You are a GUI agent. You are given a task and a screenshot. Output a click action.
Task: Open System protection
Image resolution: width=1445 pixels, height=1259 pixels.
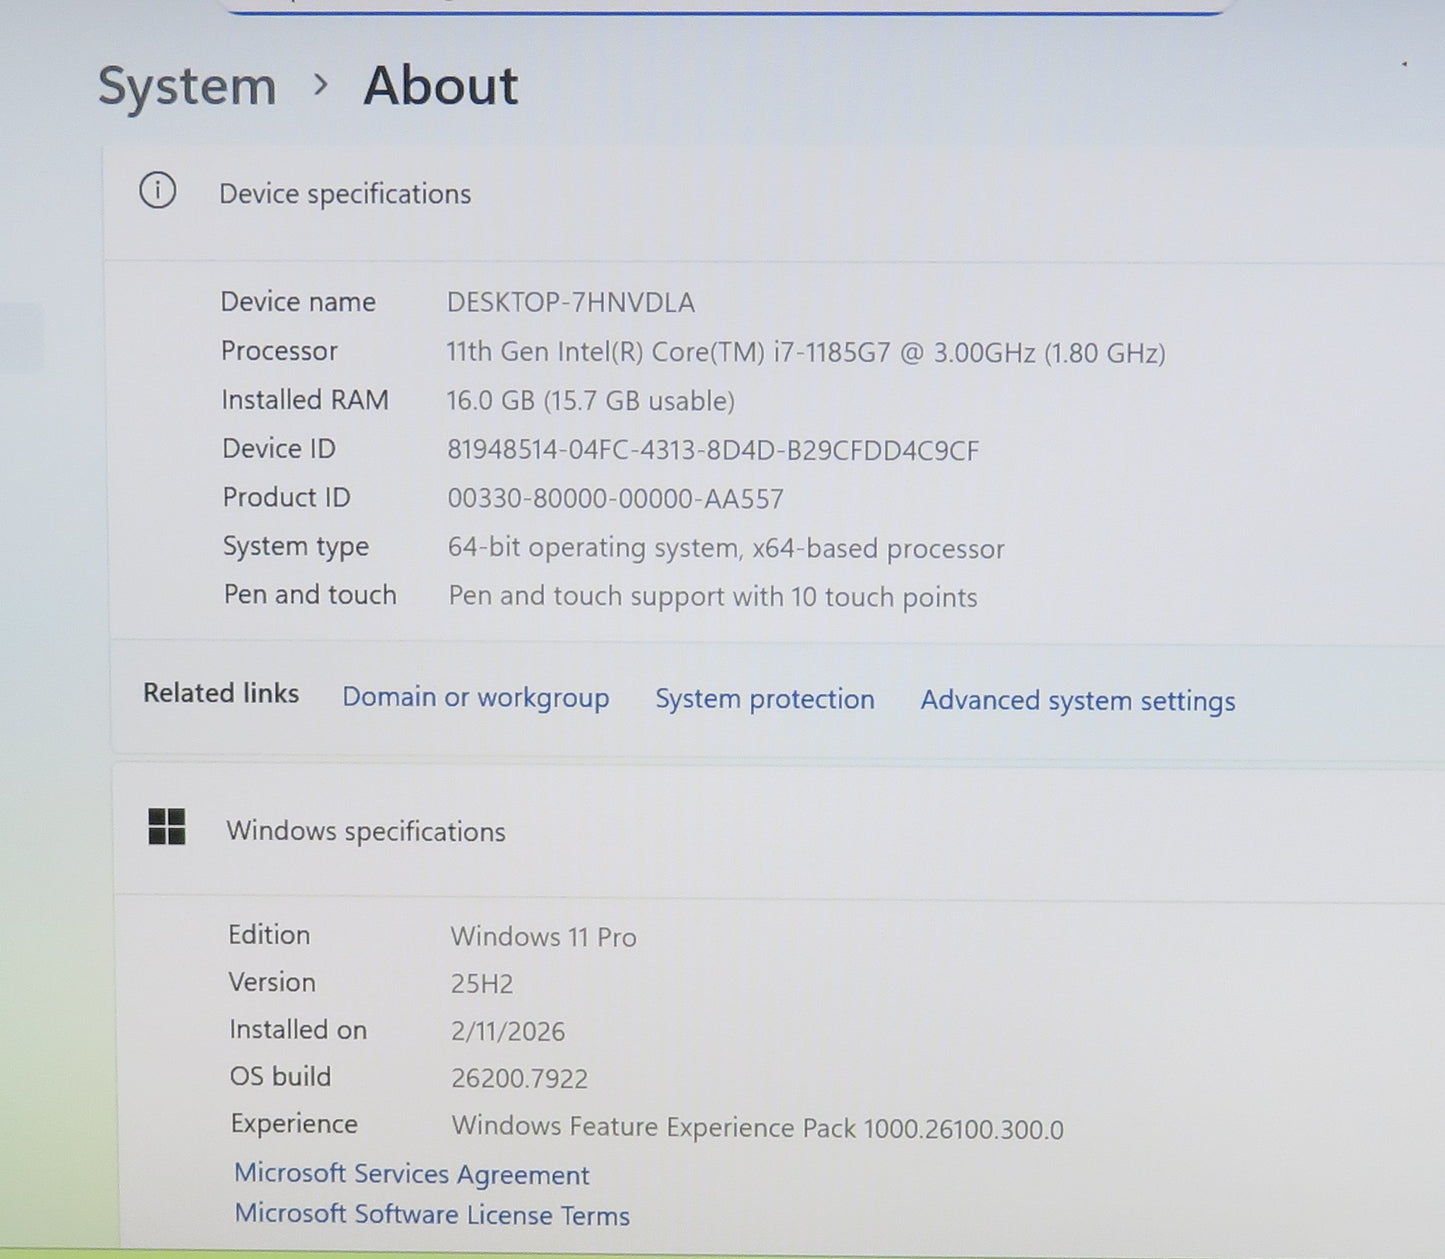pyautogui.click(x=764, y=699)
